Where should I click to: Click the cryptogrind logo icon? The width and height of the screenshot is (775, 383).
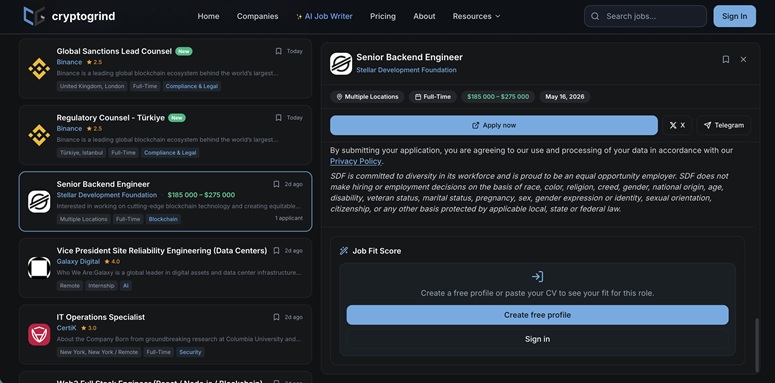coord(34,16)
